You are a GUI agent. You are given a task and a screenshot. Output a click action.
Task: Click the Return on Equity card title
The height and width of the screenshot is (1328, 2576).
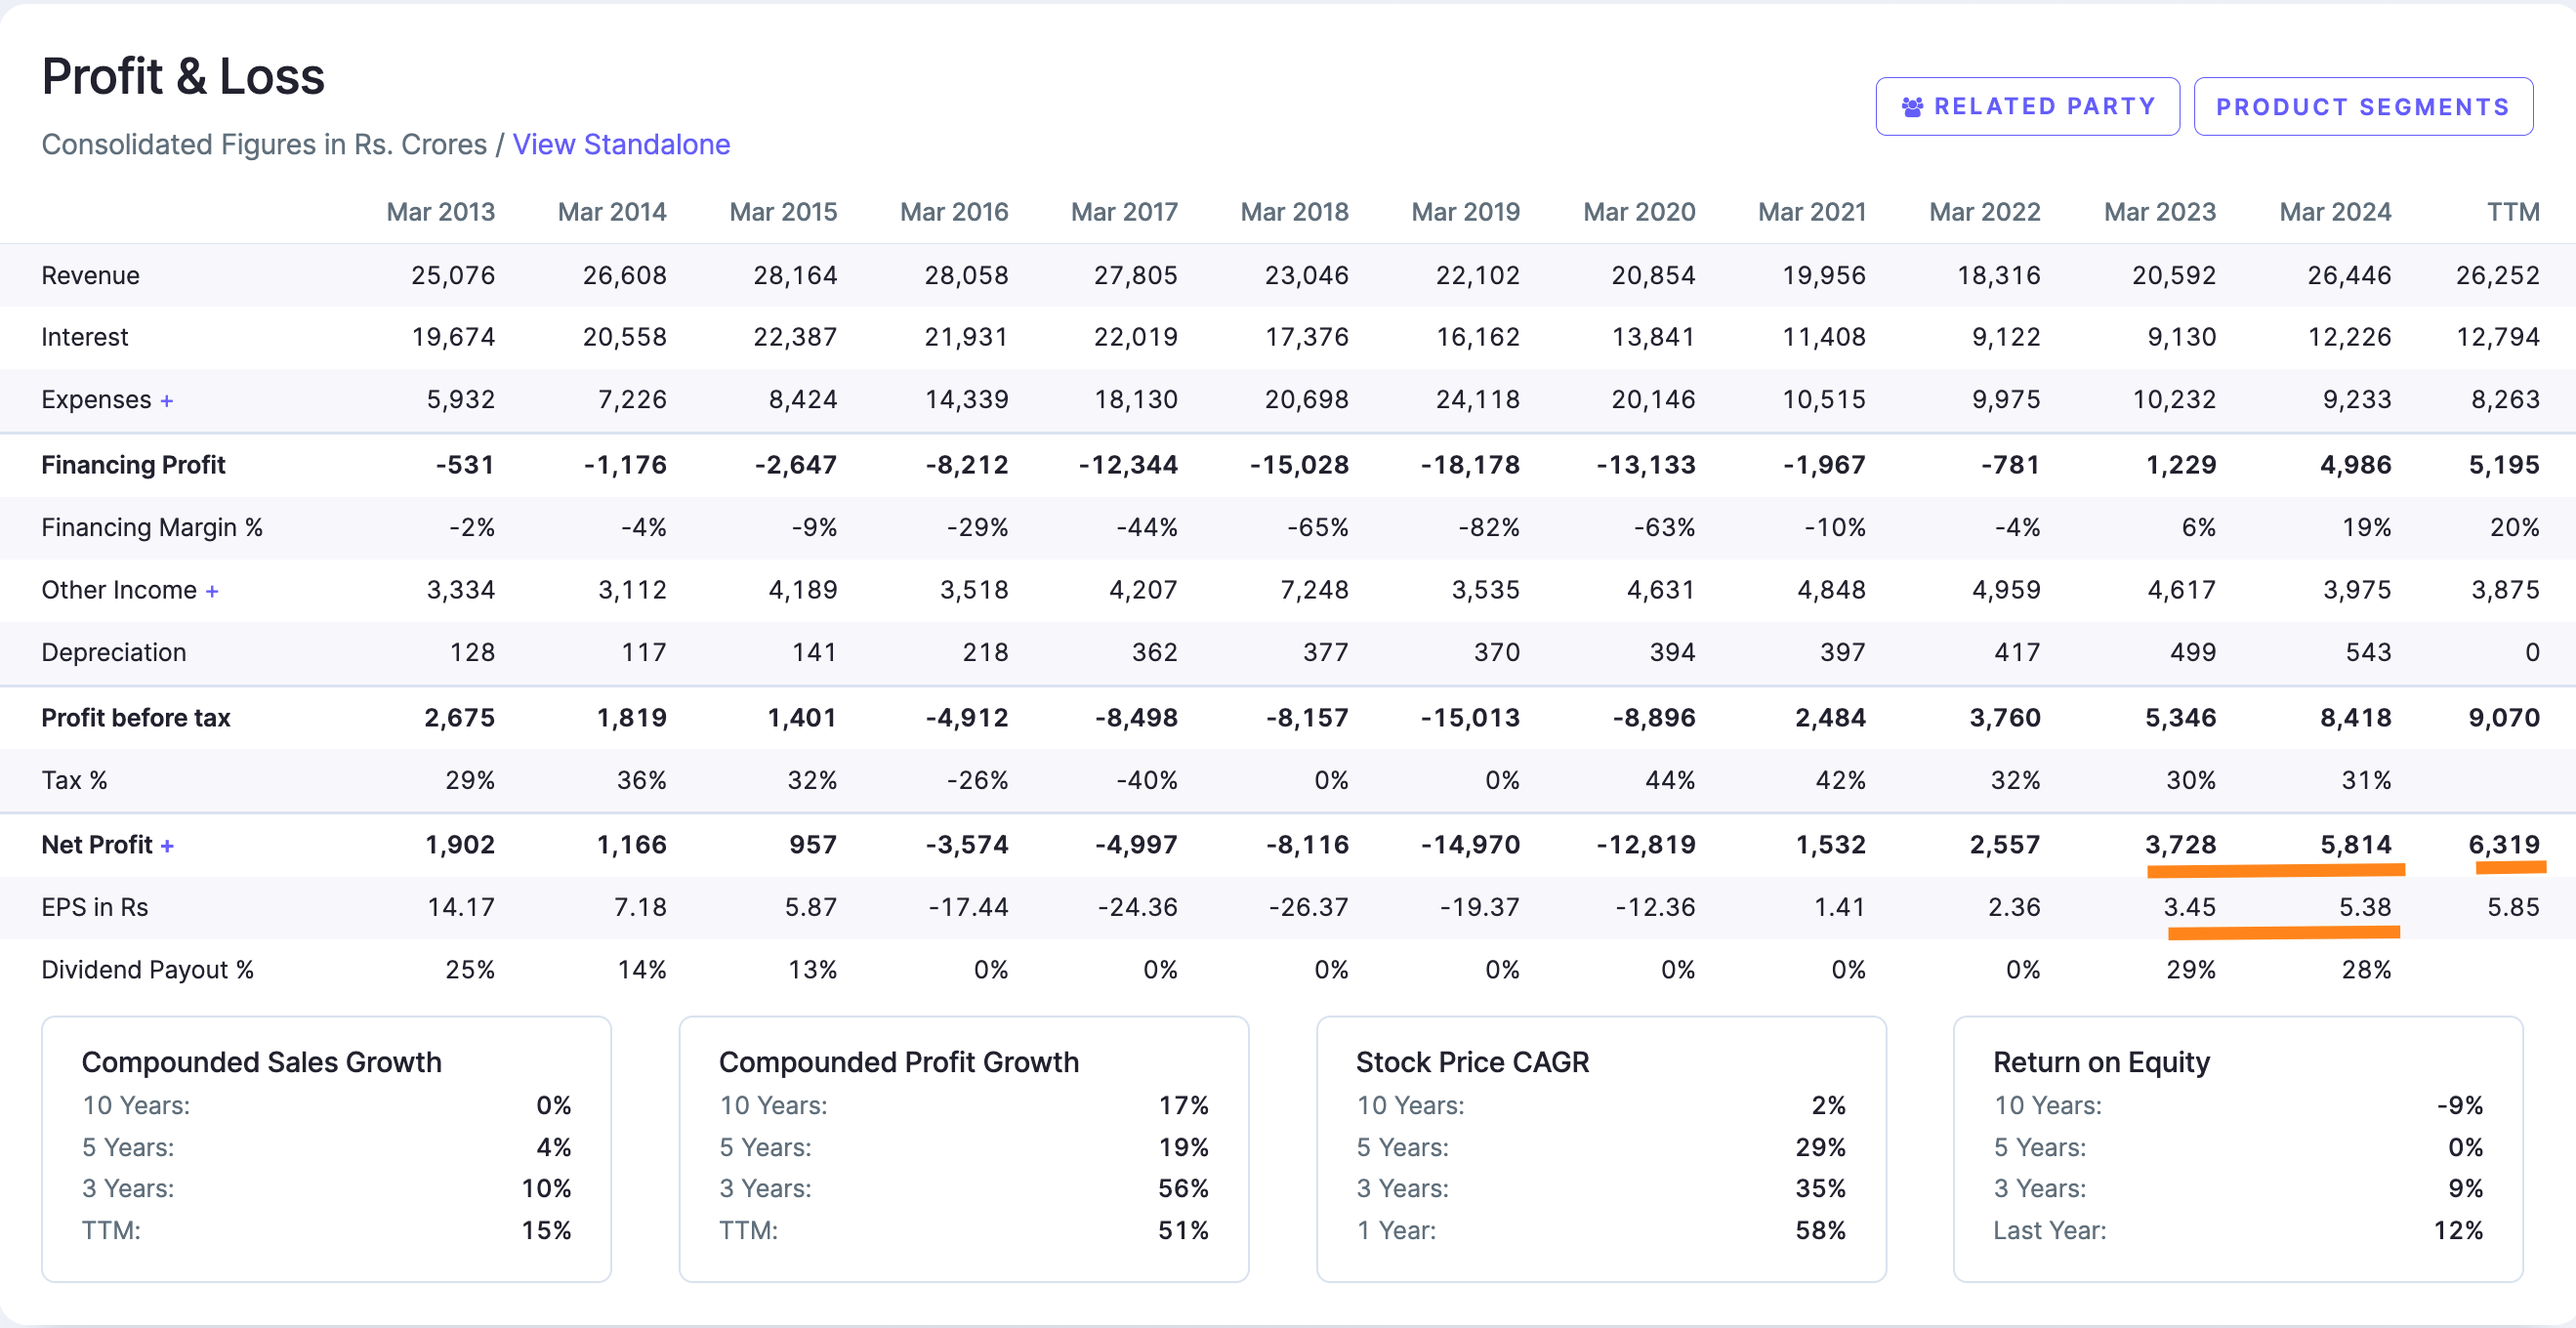pyautogui.click(x=2101, y=1062)
